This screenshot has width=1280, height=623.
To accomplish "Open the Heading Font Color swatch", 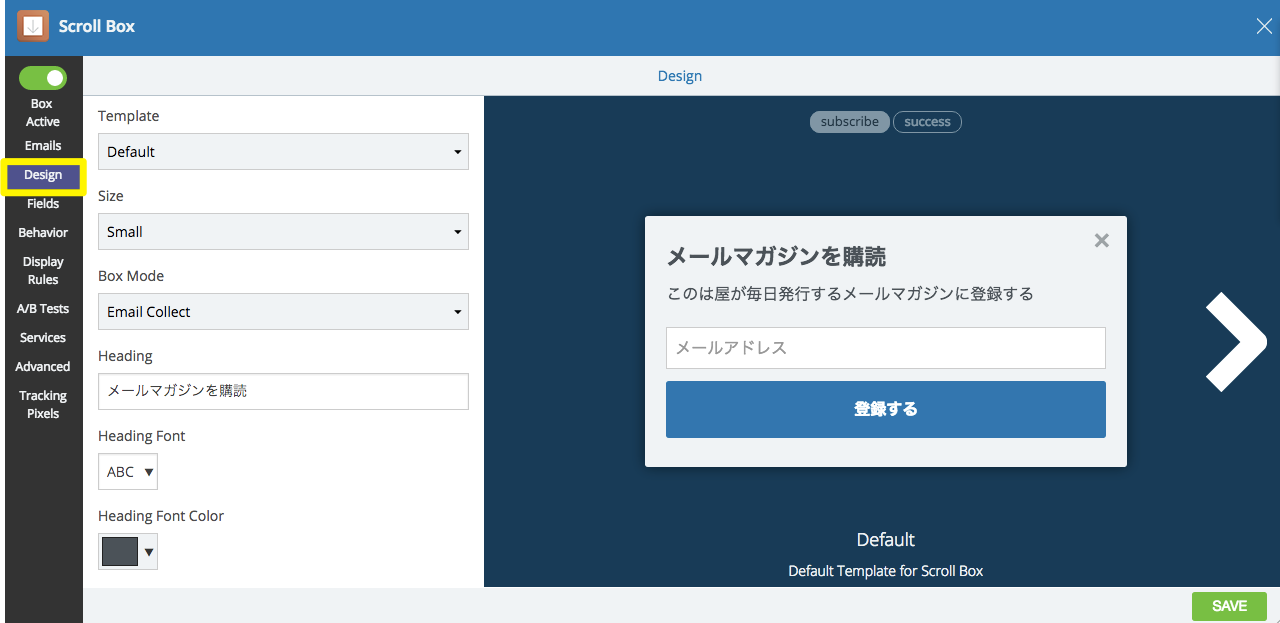I will click(128, 551).
